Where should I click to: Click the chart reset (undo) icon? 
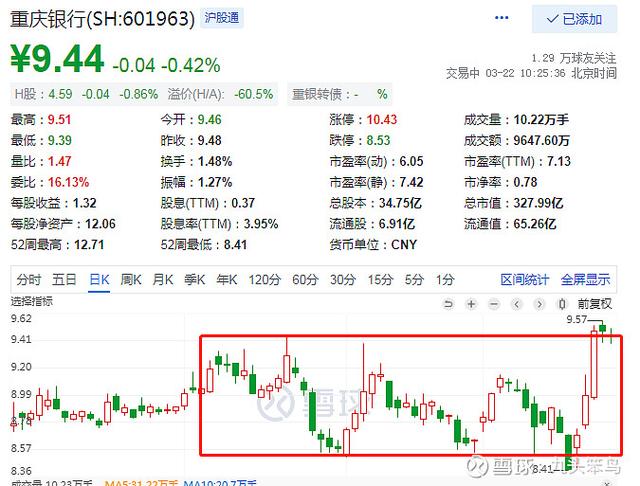click(448, 304)
